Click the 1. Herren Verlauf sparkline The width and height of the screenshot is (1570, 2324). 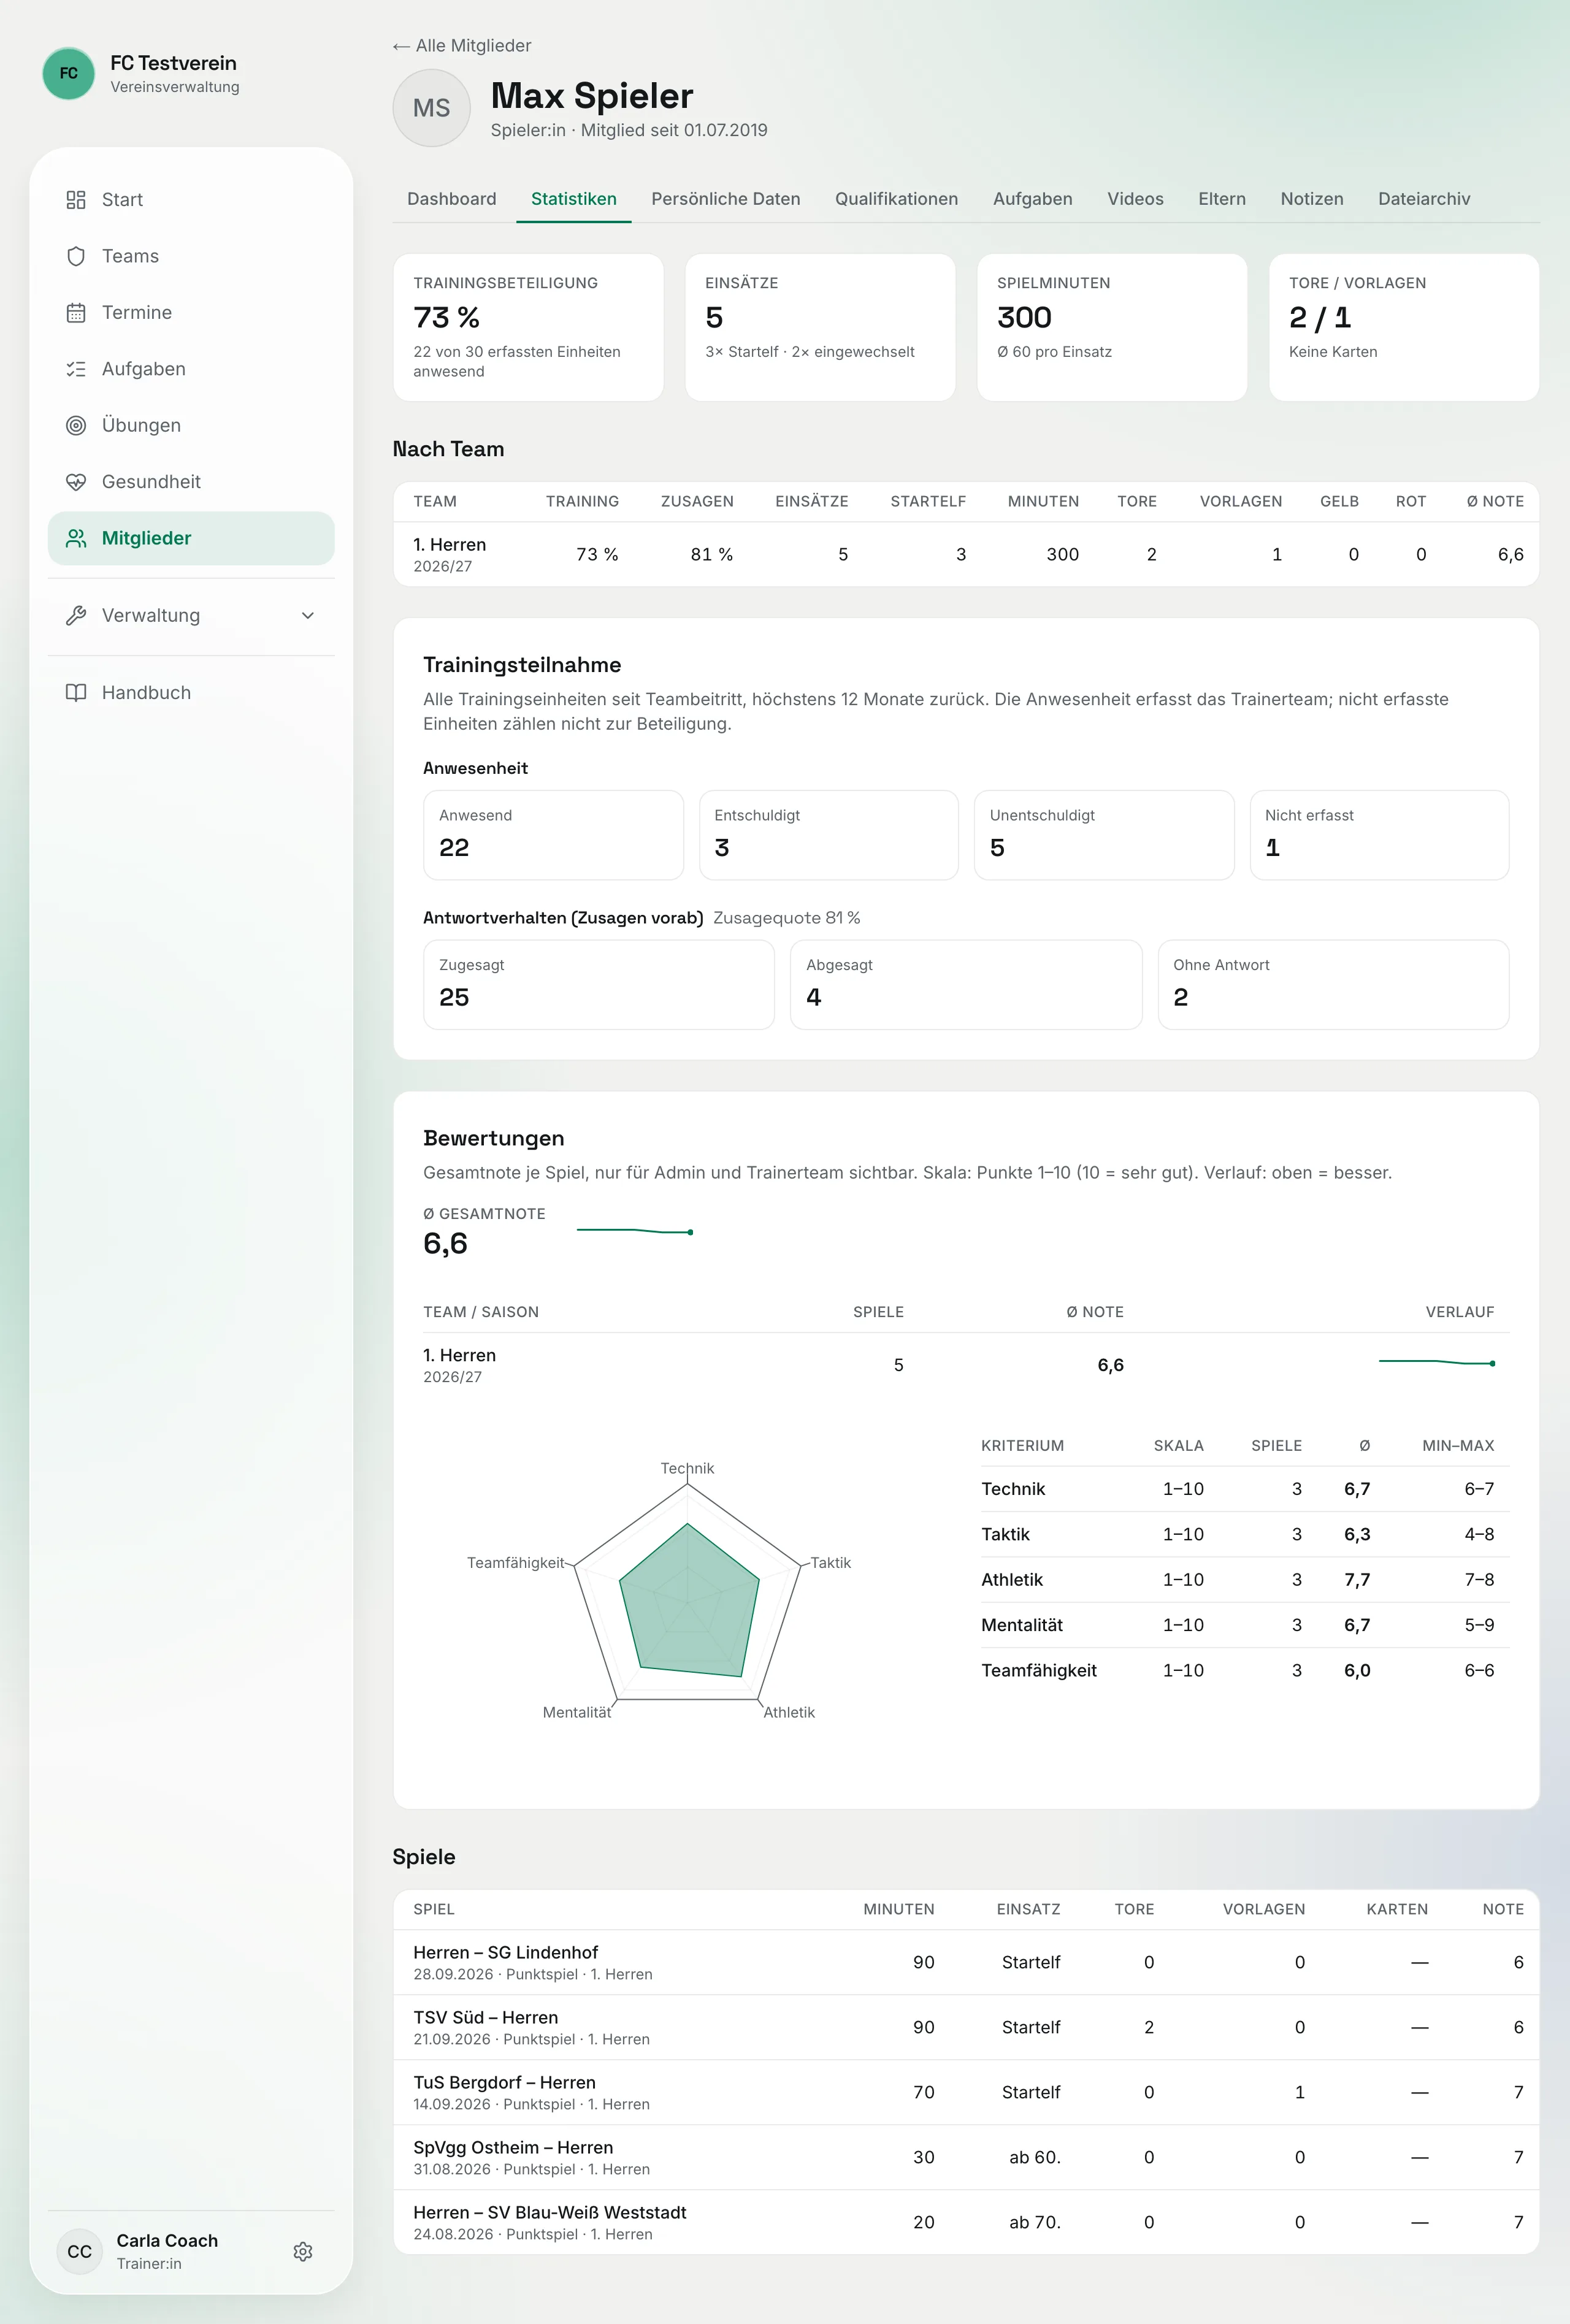pos(1437,1362)
